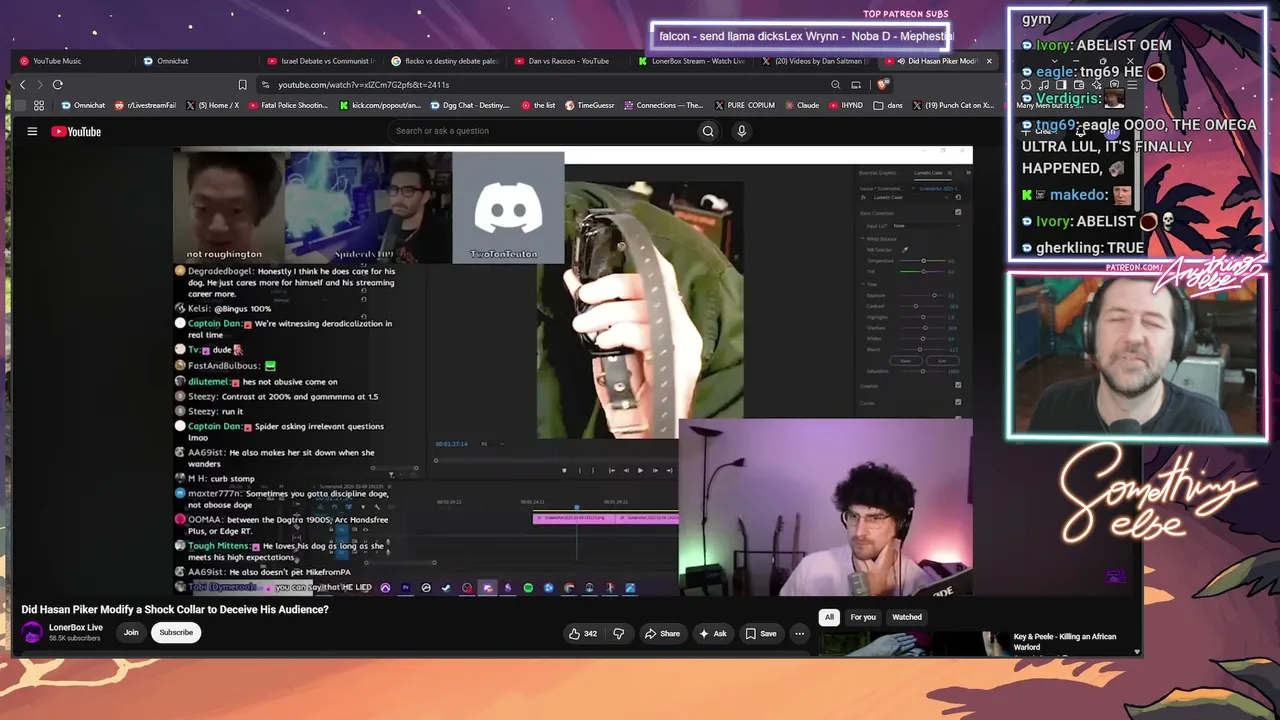Go forward in the browser
The height and width of the screenshot is (720, 1280).
pyautogui.click(x=40, y=85)
